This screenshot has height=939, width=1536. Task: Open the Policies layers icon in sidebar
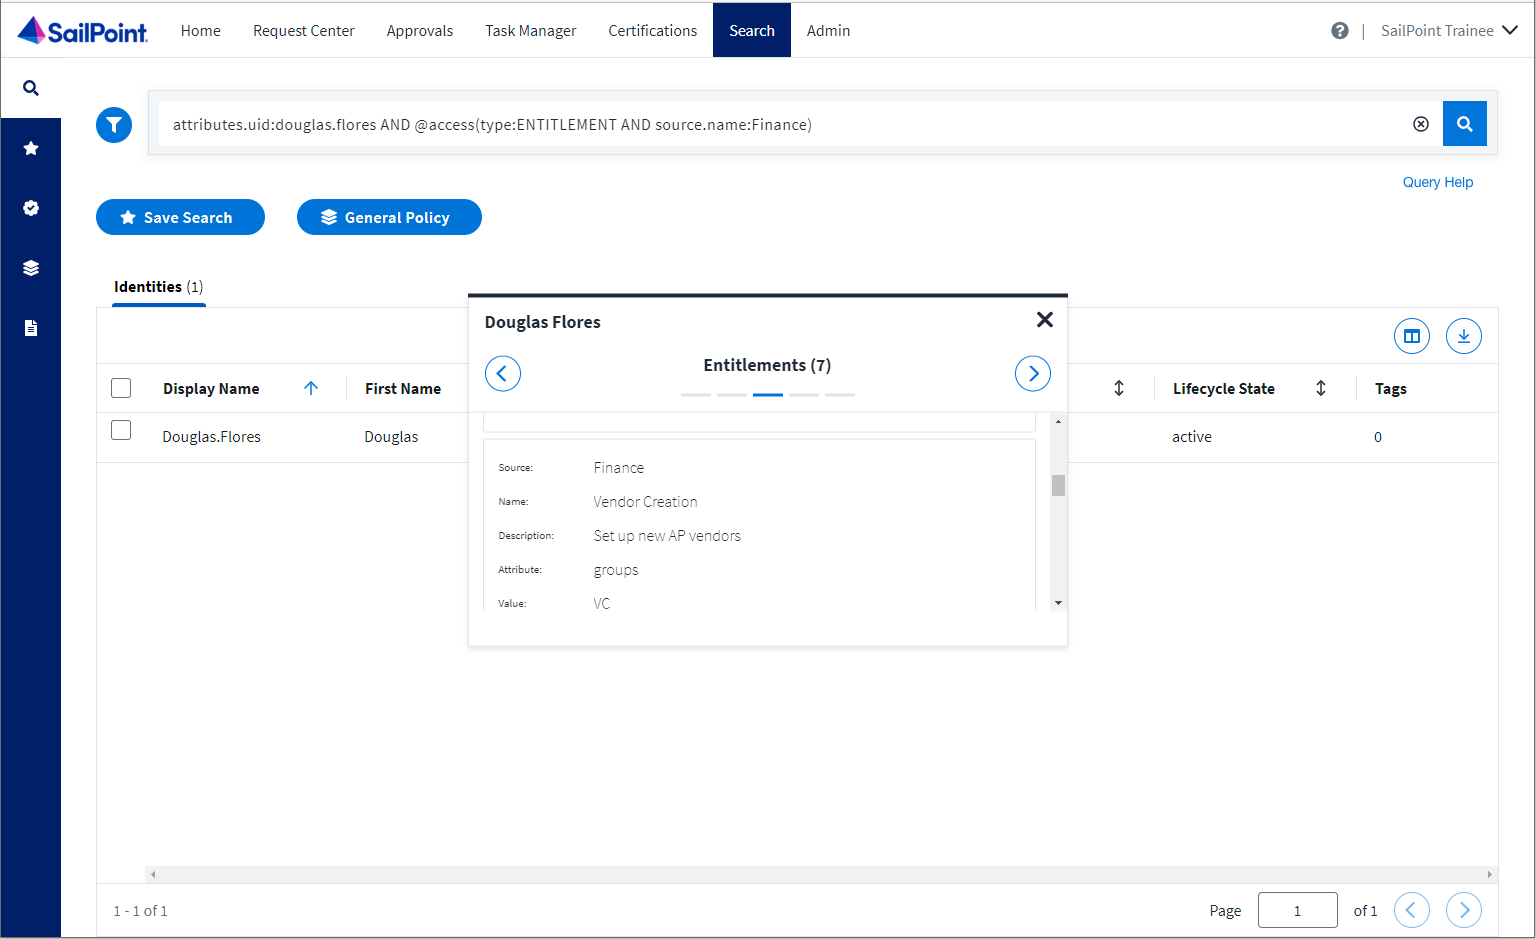(x=31, y=267)
